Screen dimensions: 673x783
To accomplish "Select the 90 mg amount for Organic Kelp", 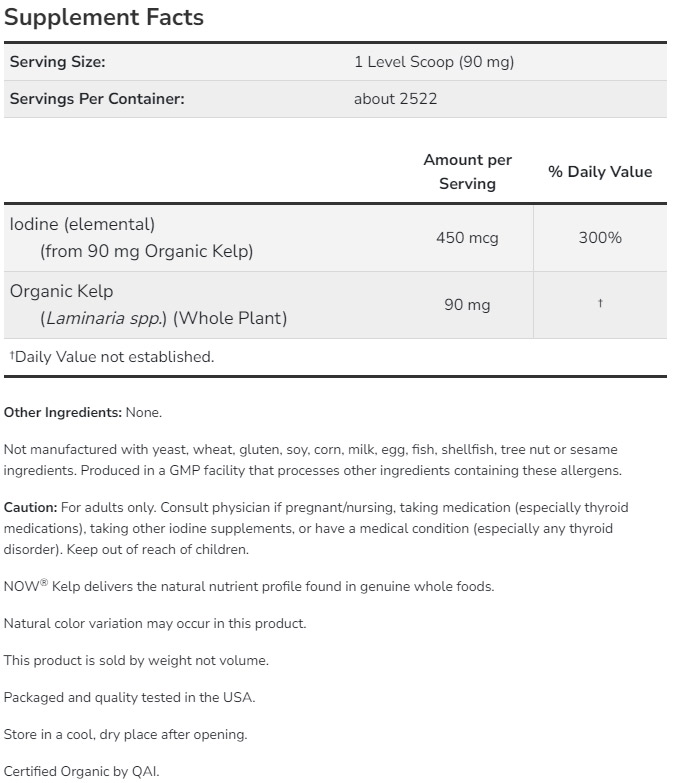I will pos(467,305).
